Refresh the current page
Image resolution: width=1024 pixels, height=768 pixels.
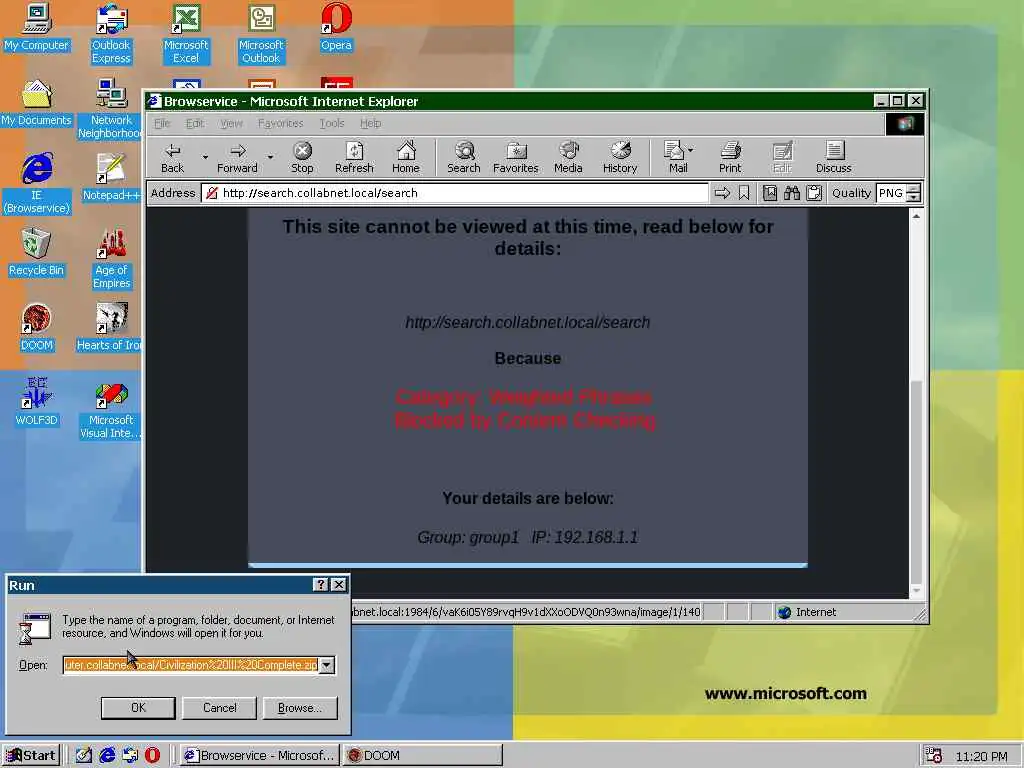(354, 157)
